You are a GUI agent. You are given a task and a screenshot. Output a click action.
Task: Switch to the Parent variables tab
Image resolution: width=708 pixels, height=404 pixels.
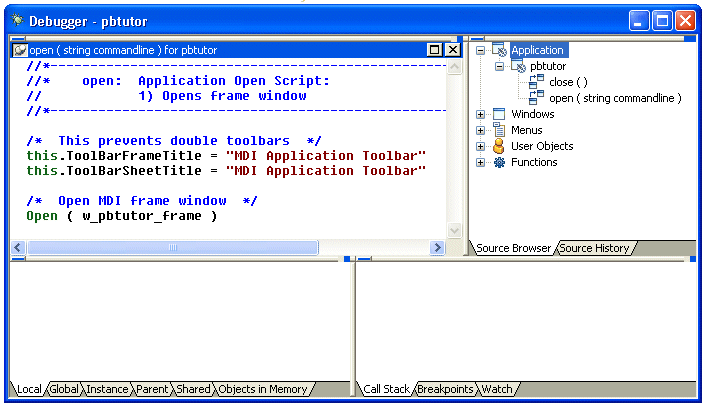pos(152,389)
